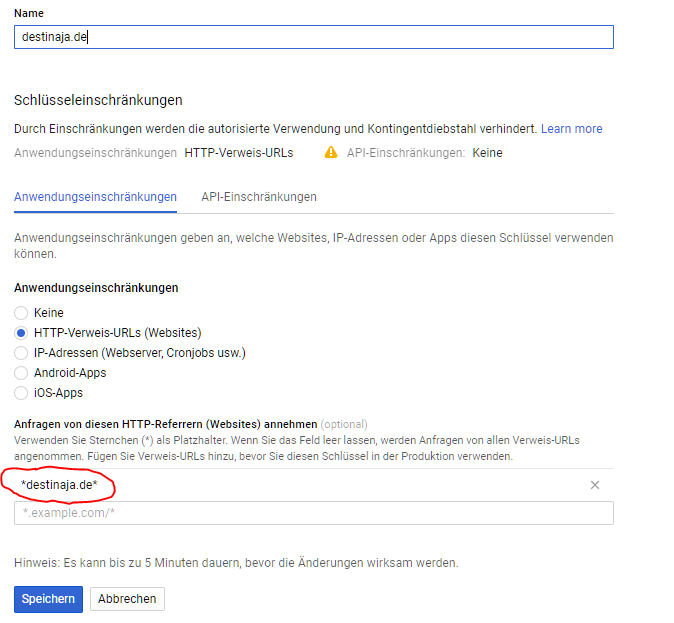Focus the *.example.com/* referrer input
The height and width of the screenshot is (623, 674).
(313, 513)
